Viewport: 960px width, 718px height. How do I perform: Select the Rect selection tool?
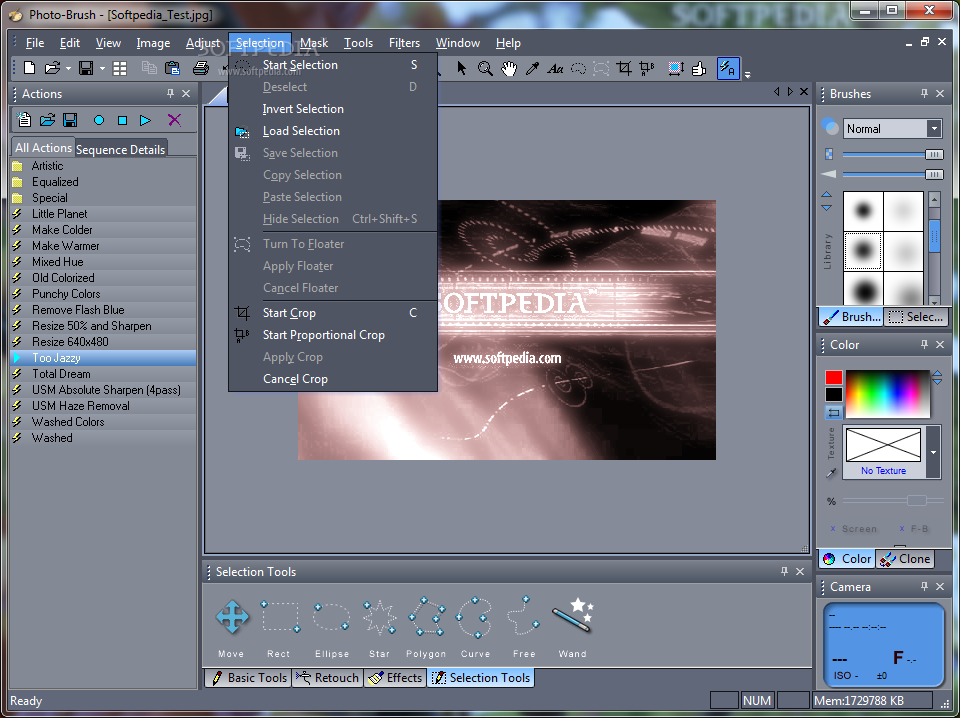[280, 616]
